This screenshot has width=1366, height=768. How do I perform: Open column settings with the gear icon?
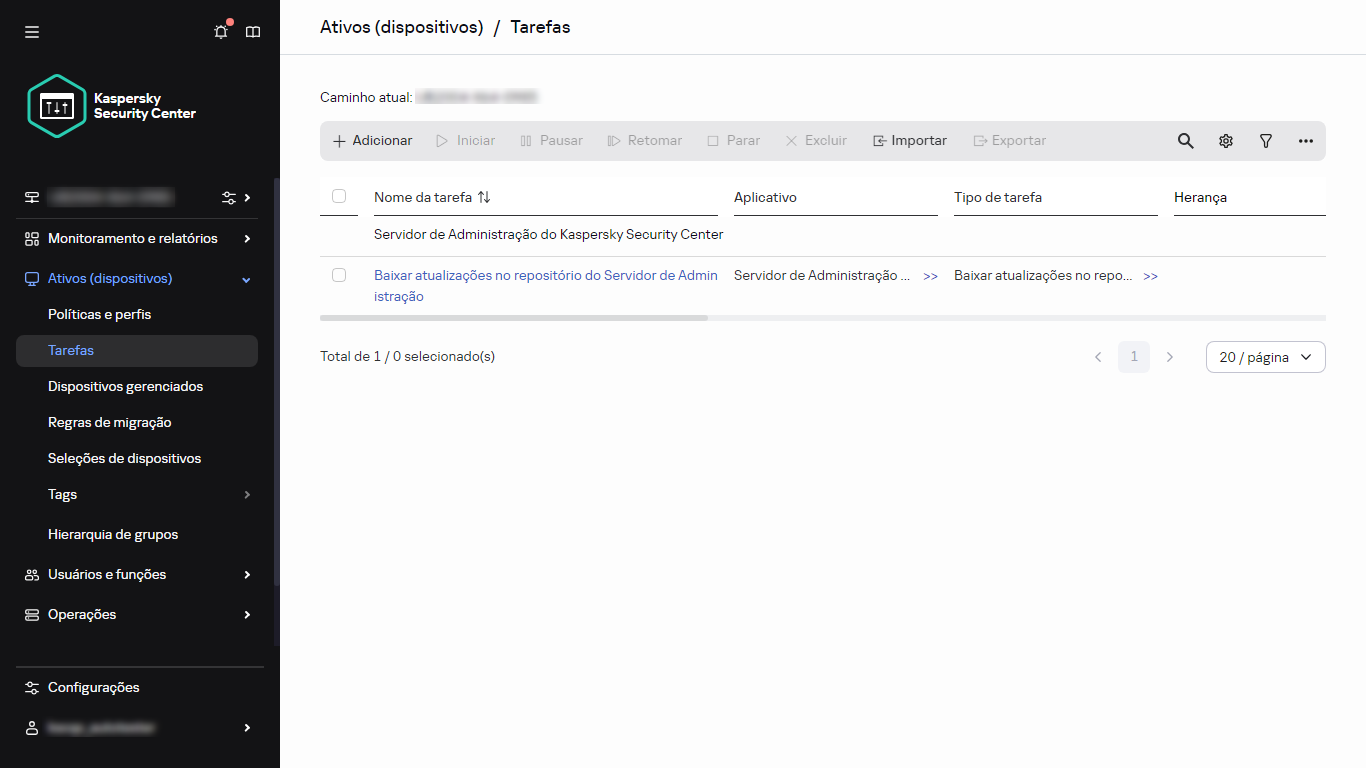tap(1225, 141)
